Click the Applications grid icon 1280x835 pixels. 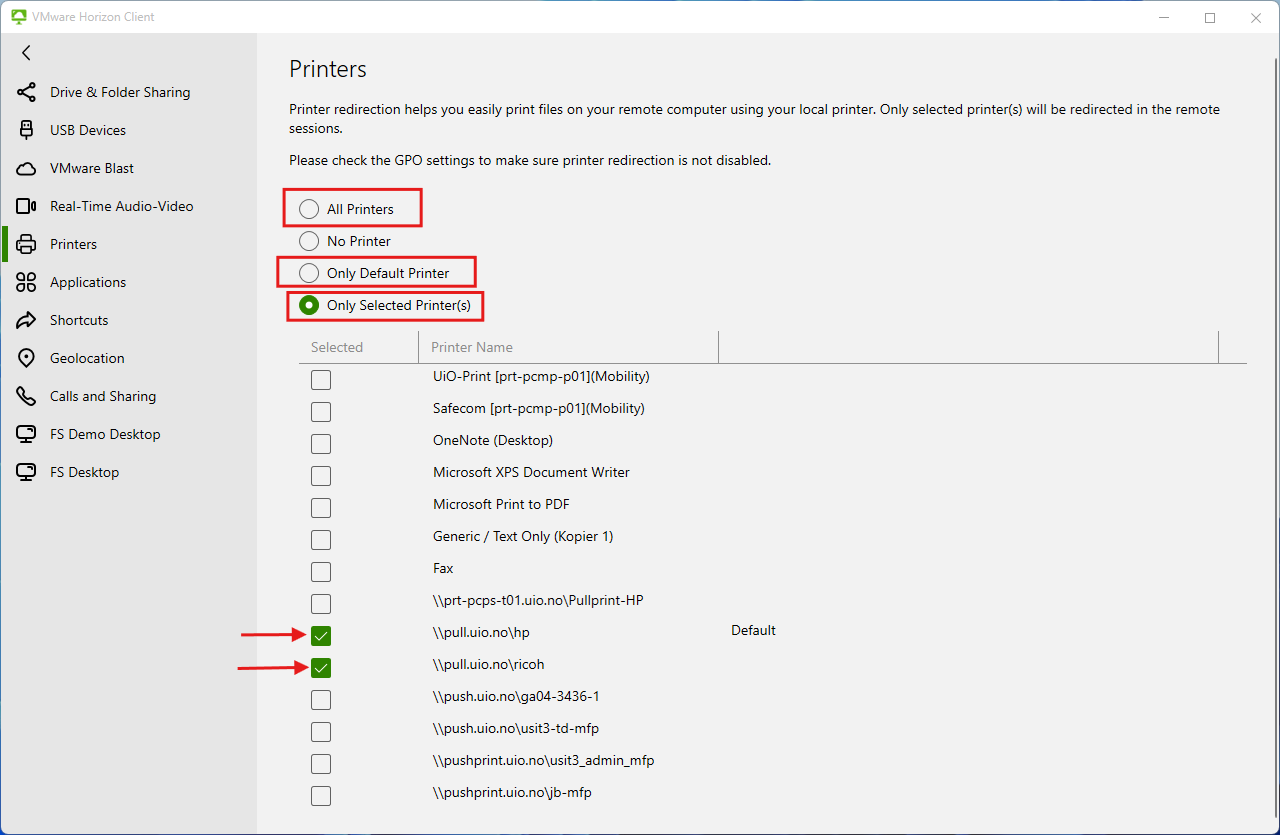coord(27,282)
